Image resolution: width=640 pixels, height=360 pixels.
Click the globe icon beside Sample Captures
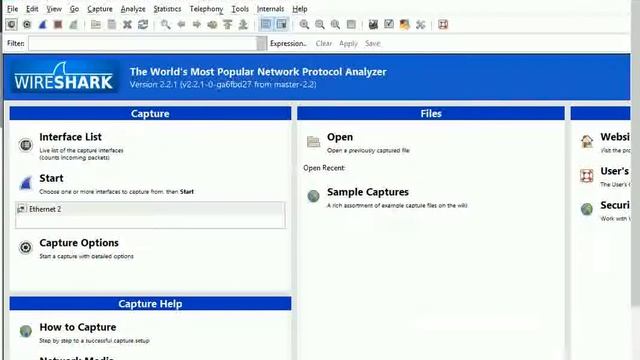(313, 196)
